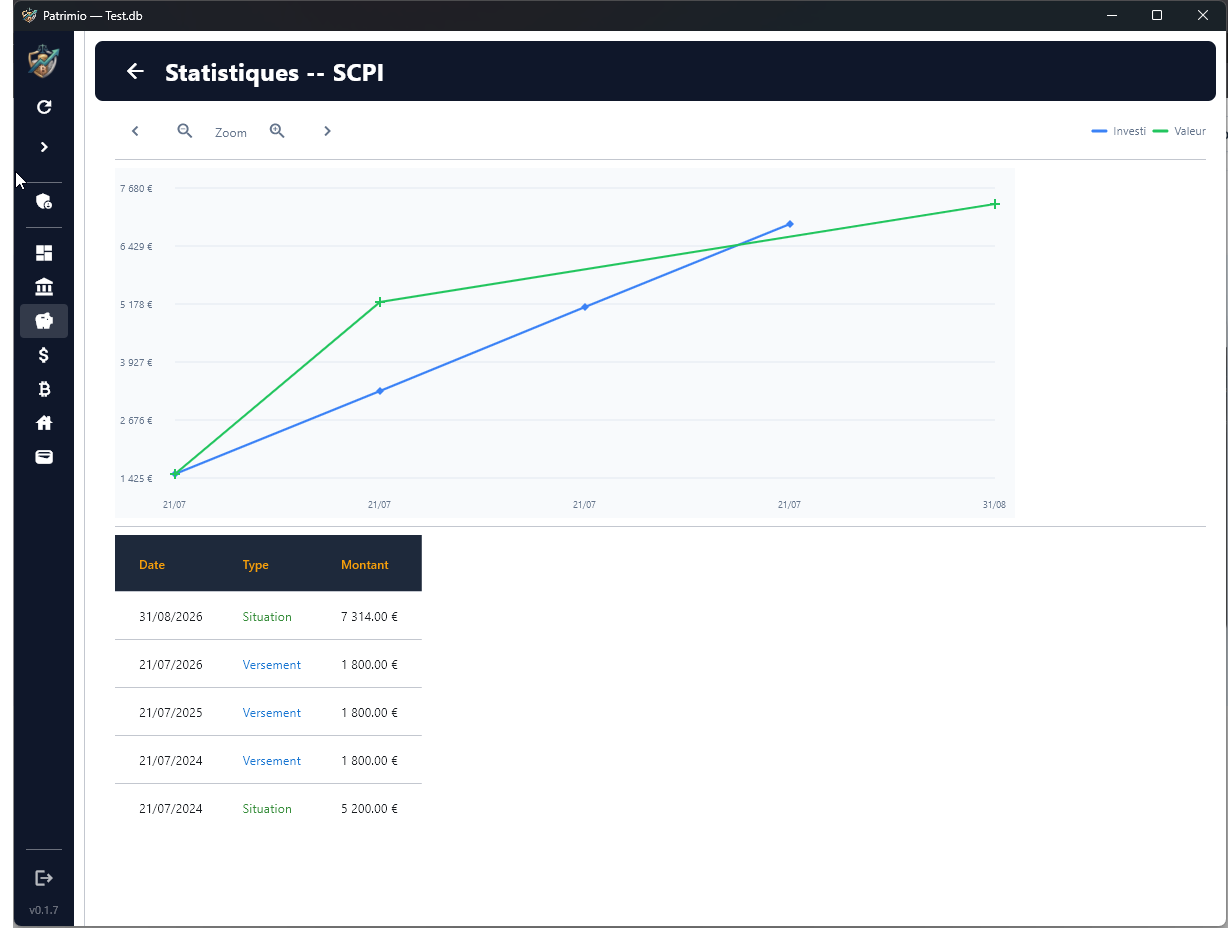The width and height of the screenshot is (1228, 928).
Task: Click the 7 680 € axis label
Action: (137, 188)
